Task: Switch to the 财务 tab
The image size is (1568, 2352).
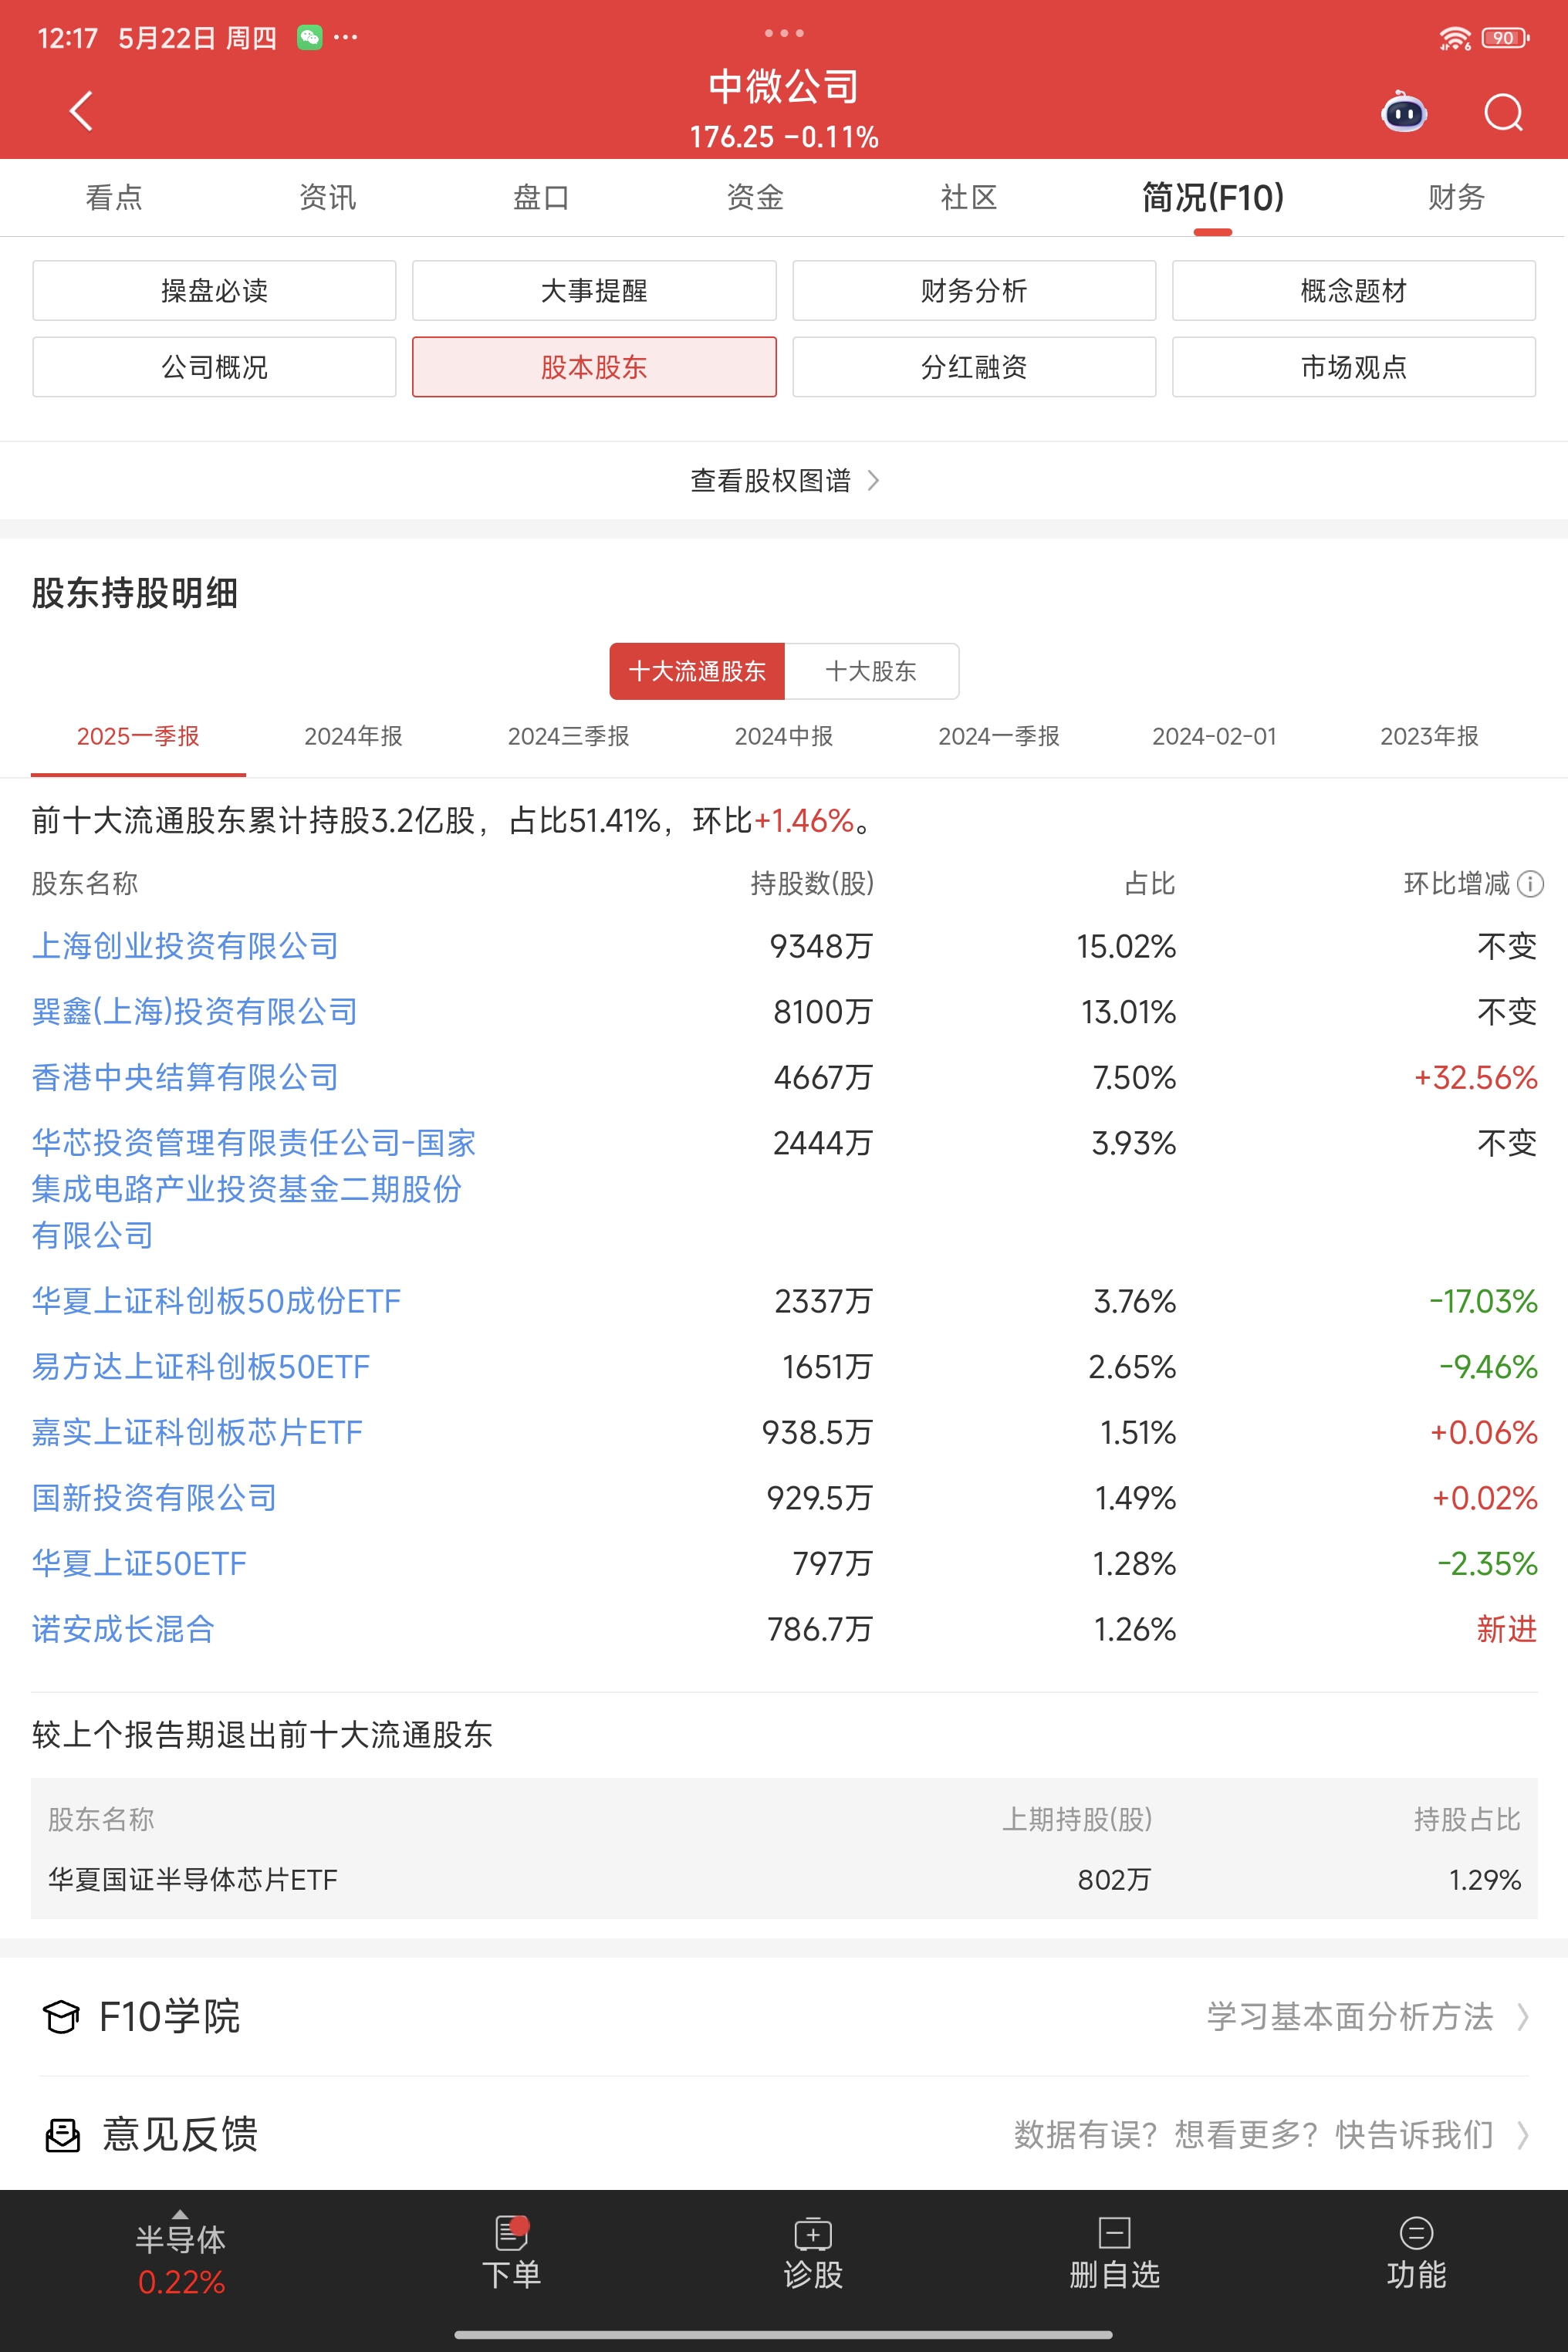Action: tap(1456, 197)
